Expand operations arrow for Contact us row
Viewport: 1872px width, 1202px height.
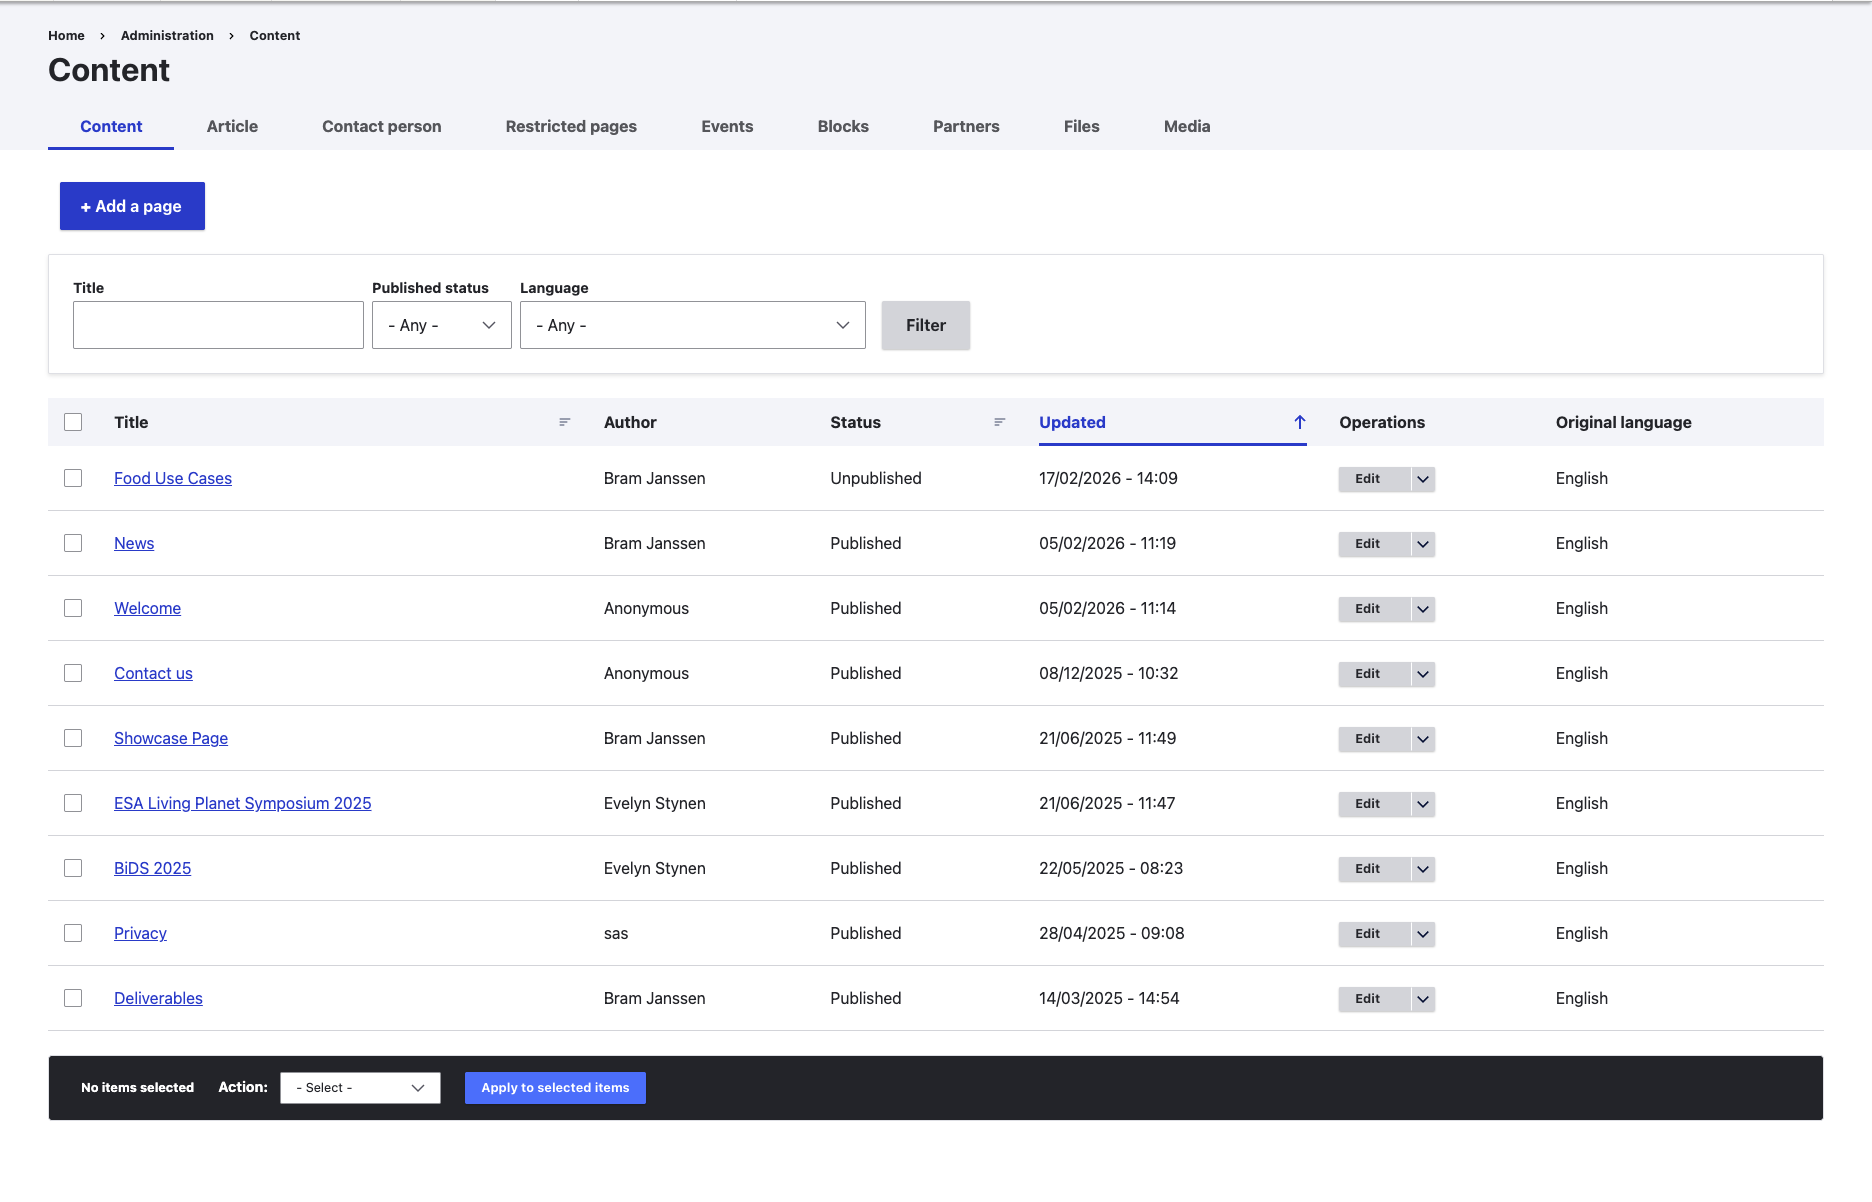pos(1423,674)
